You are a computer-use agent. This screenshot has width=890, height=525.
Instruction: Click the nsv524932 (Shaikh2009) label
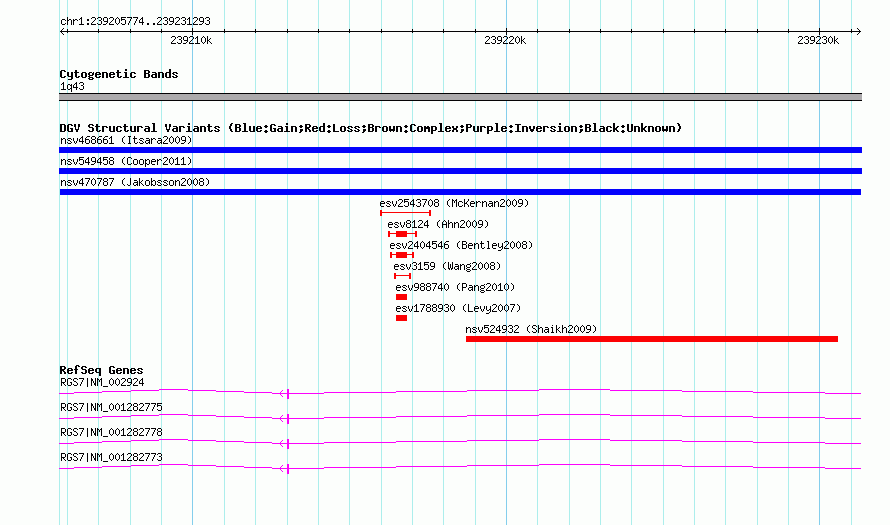[531, 329]
